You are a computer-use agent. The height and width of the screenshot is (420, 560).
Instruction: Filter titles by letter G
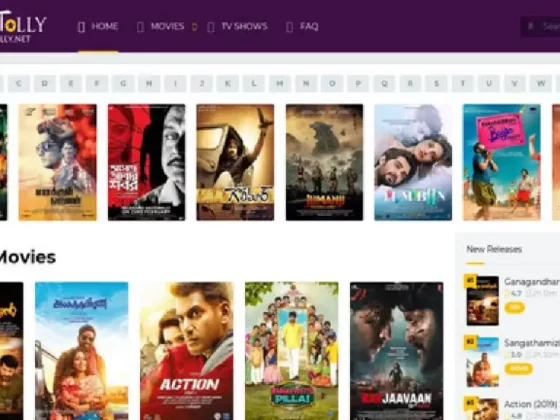coord(123,84)
